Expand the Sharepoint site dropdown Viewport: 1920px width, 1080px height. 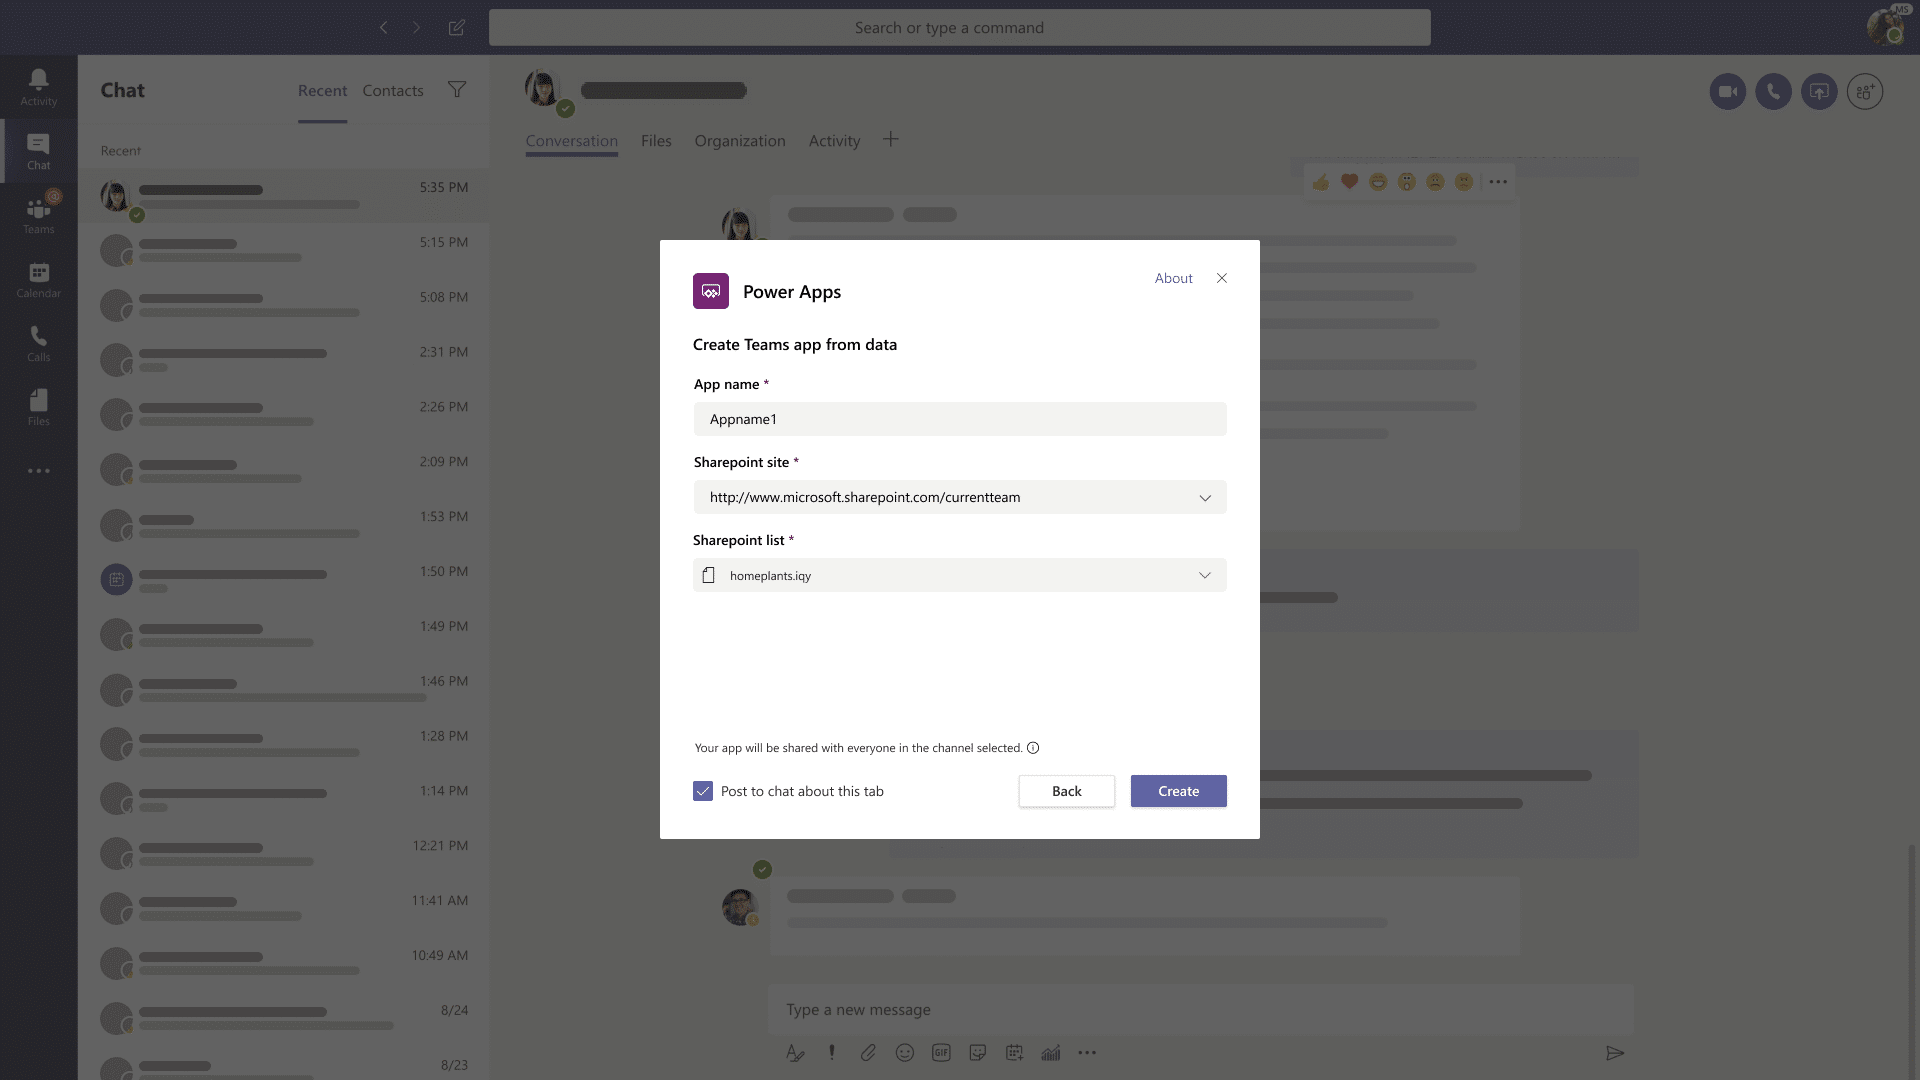(1205, 498)
